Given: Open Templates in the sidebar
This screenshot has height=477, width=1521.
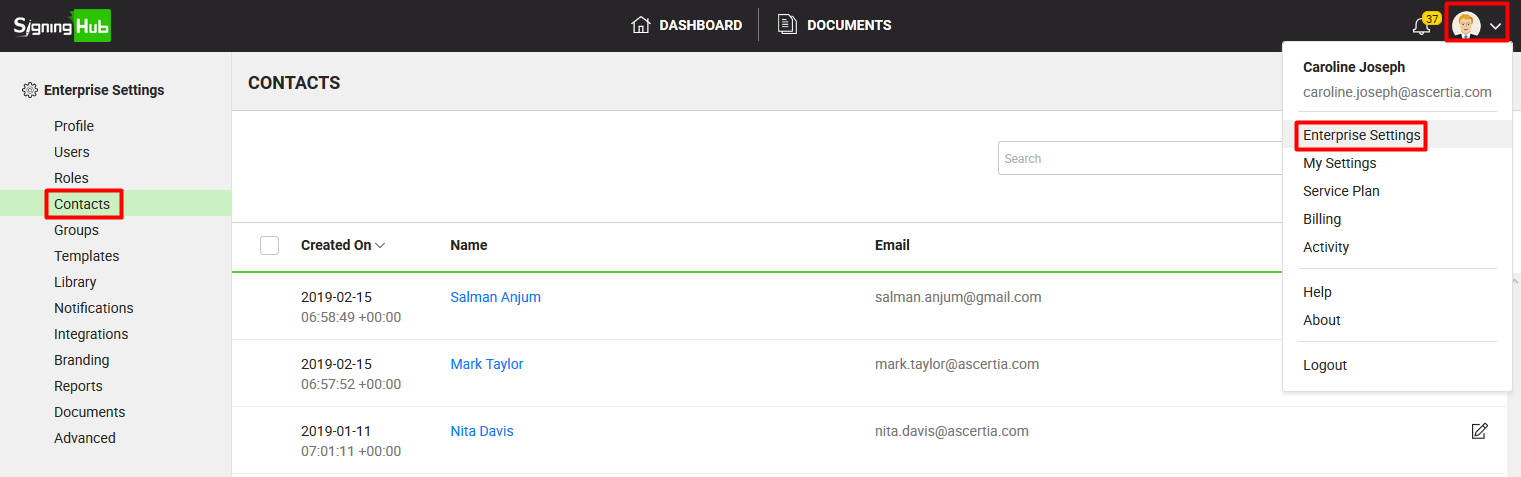Looking at the screenshot, I should (86, 256).
